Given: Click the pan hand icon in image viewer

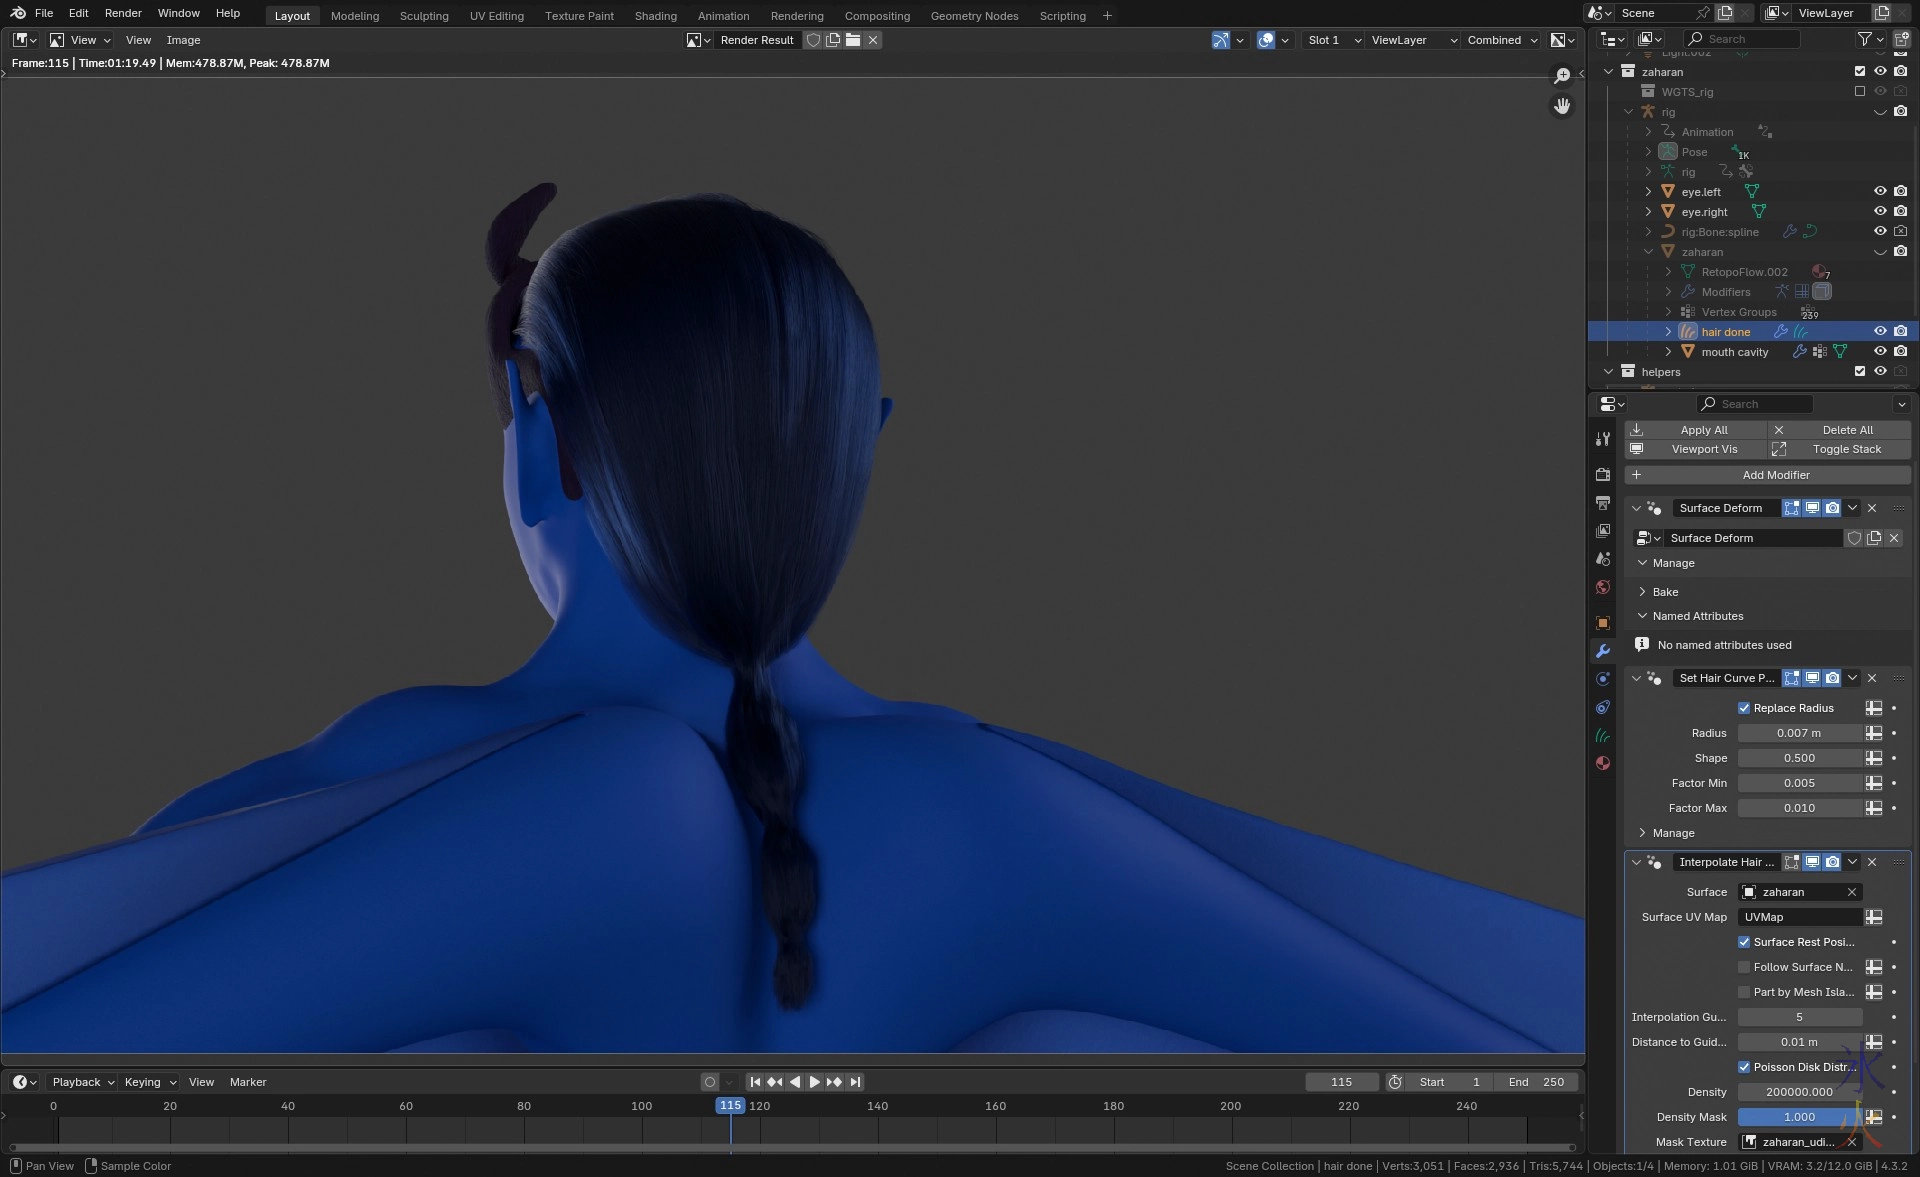Looking at the screenshot, I should click(1562, 106).
